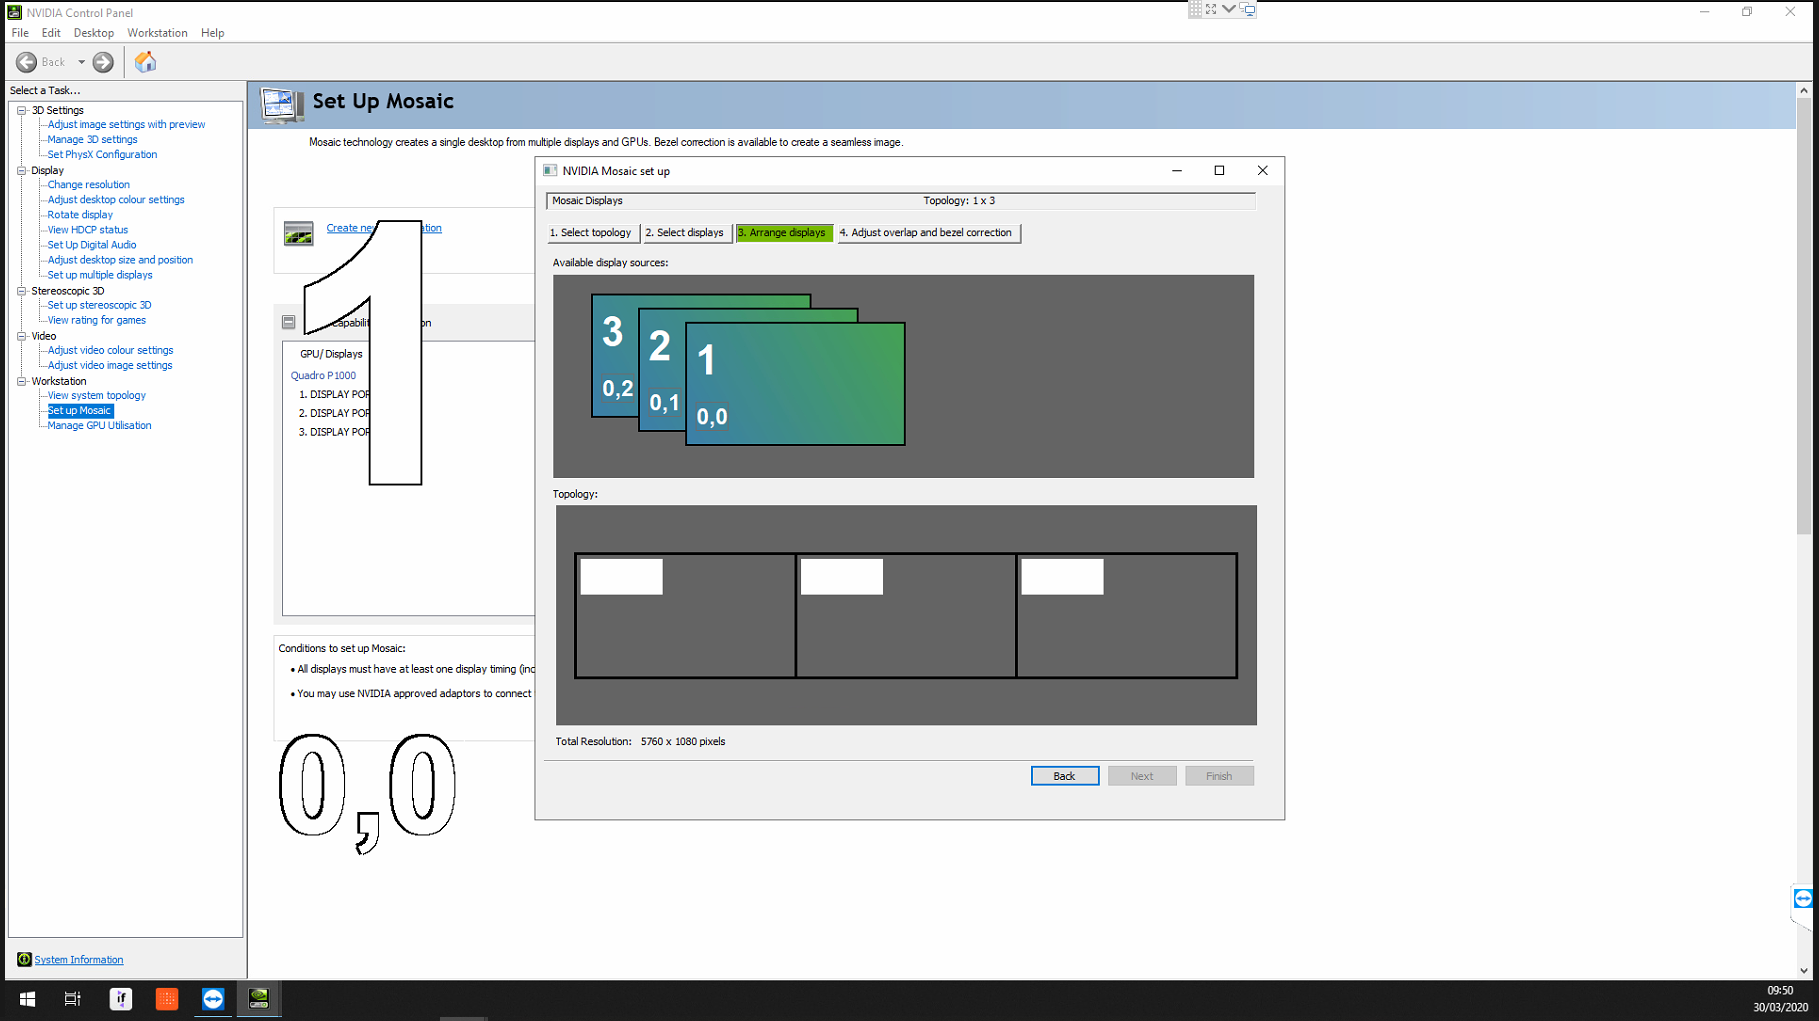Collapse the Video tree node
This screenshot has height=1021, width=1819.
[21, 336]
